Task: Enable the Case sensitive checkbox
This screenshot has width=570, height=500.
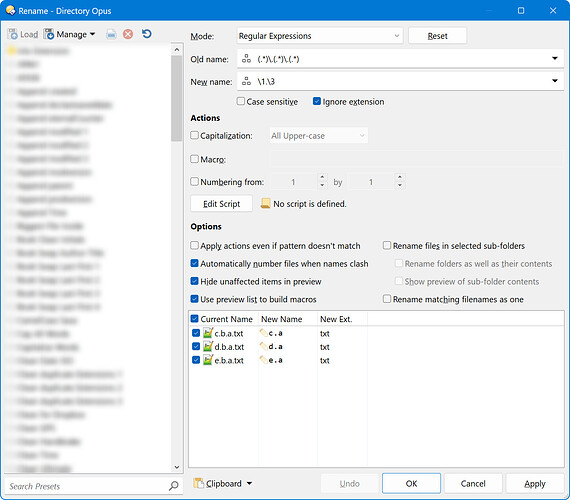Action: pyautogui.click(x=241, y=101)
